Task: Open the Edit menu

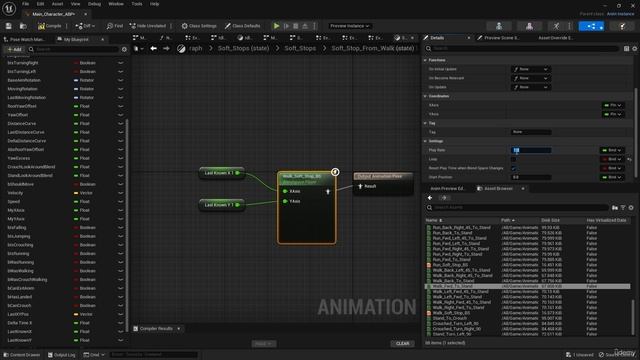Action: 40,4
